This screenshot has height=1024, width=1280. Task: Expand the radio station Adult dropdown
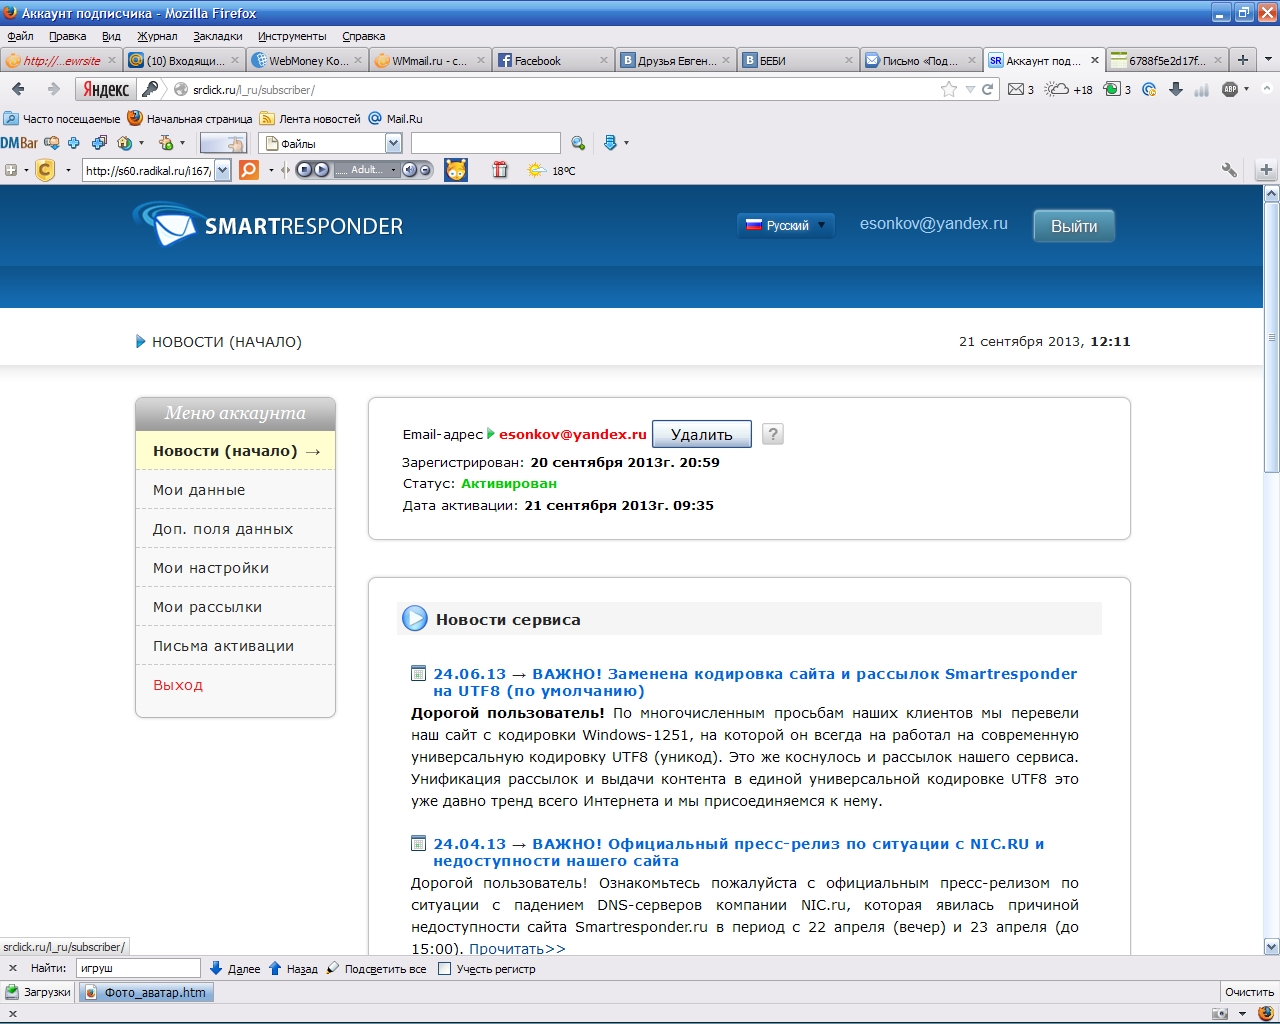tap(393, 170)
